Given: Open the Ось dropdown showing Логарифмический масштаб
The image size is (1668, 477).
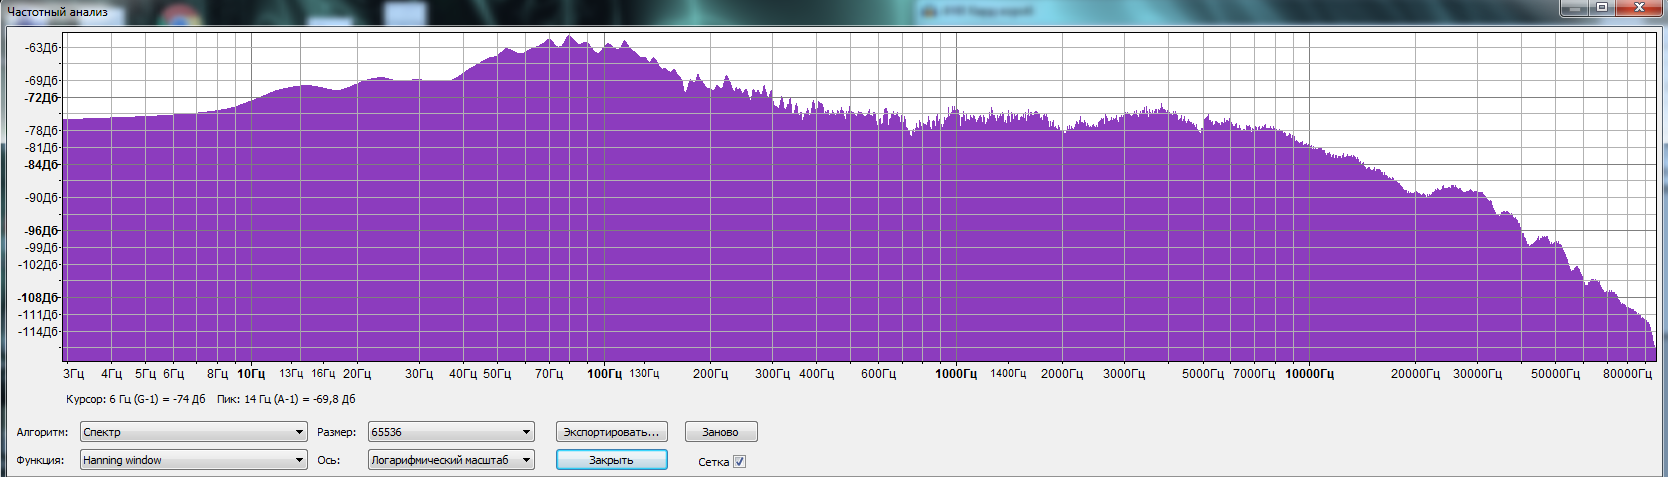Looking at the screenshot, I should (x=451, y=460).
